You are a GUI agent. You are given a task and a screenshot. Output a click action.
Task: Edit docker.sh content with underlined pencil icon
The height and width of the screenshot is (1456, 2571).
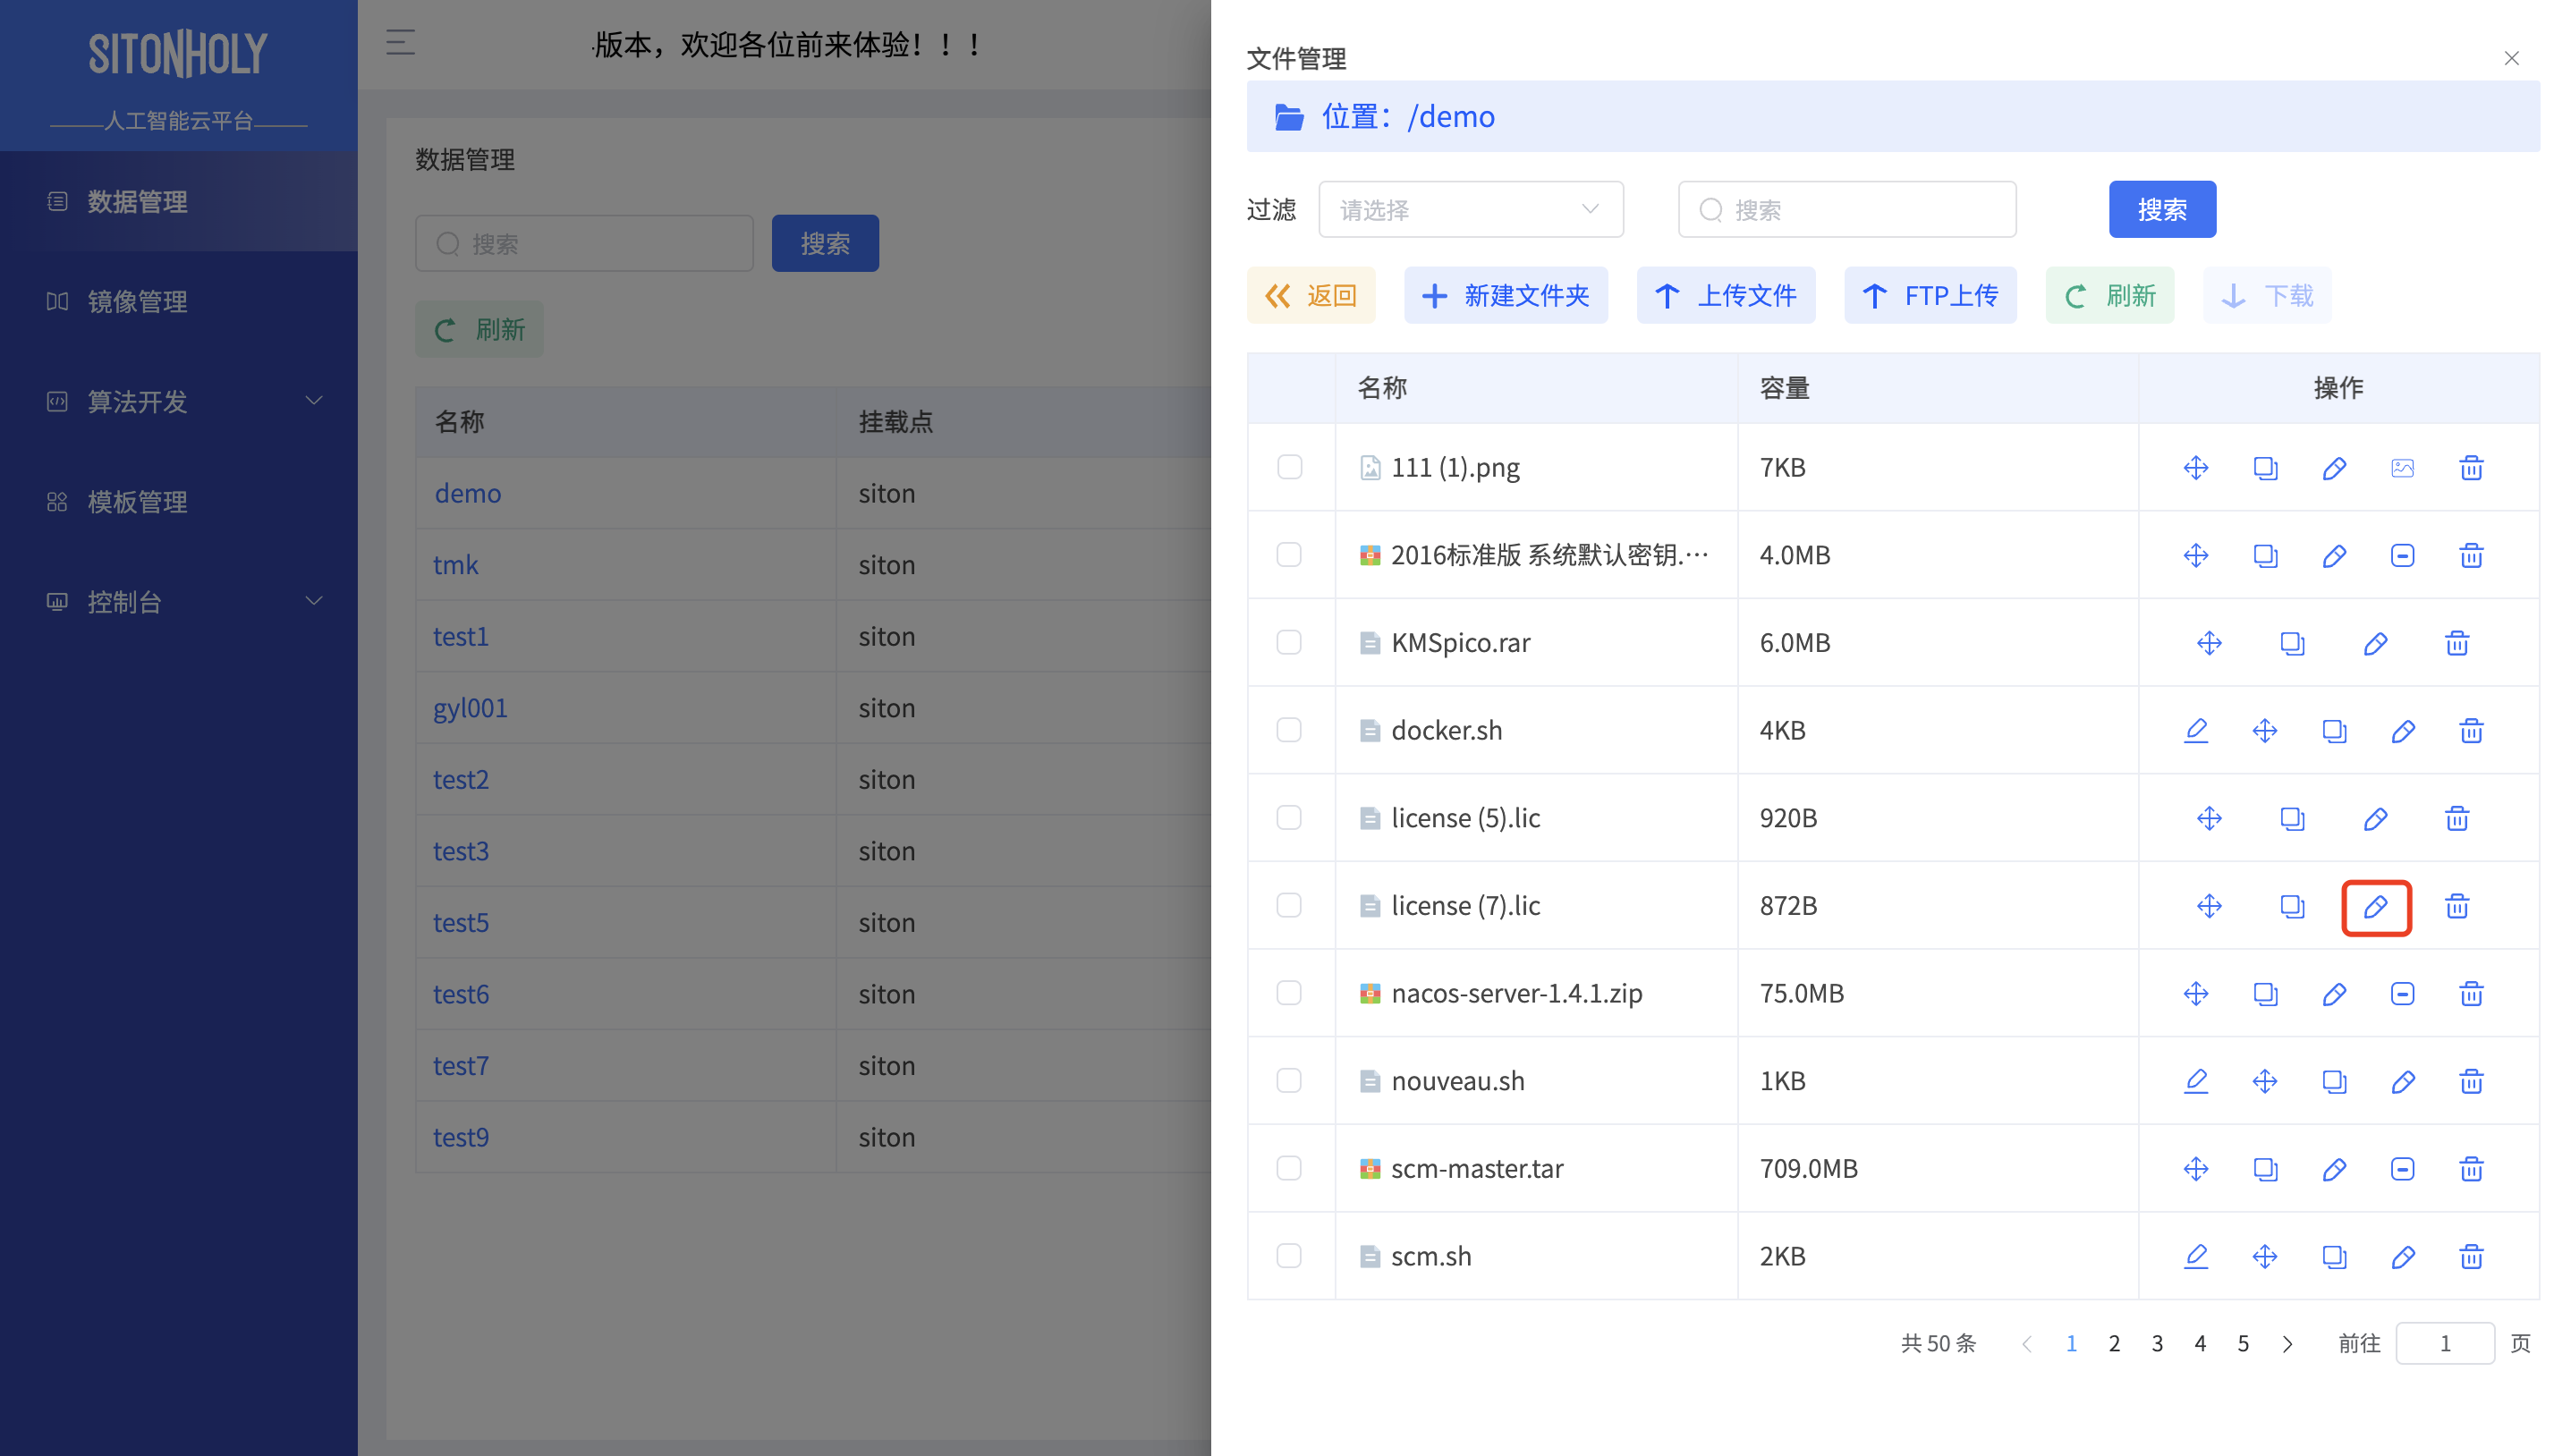(x=2195, y=730)
